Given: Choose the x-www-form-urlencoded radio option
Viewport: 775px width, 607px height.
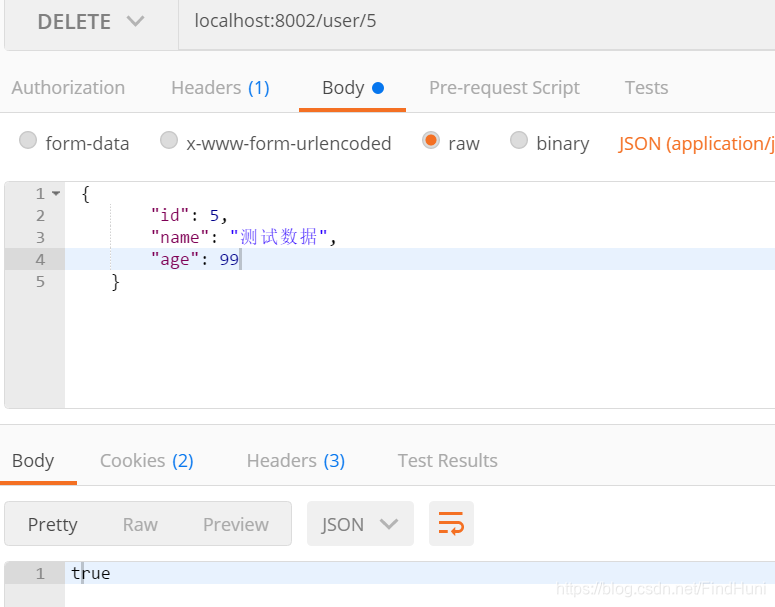Looking at the screenshot, I should click(x=169, y=140).
